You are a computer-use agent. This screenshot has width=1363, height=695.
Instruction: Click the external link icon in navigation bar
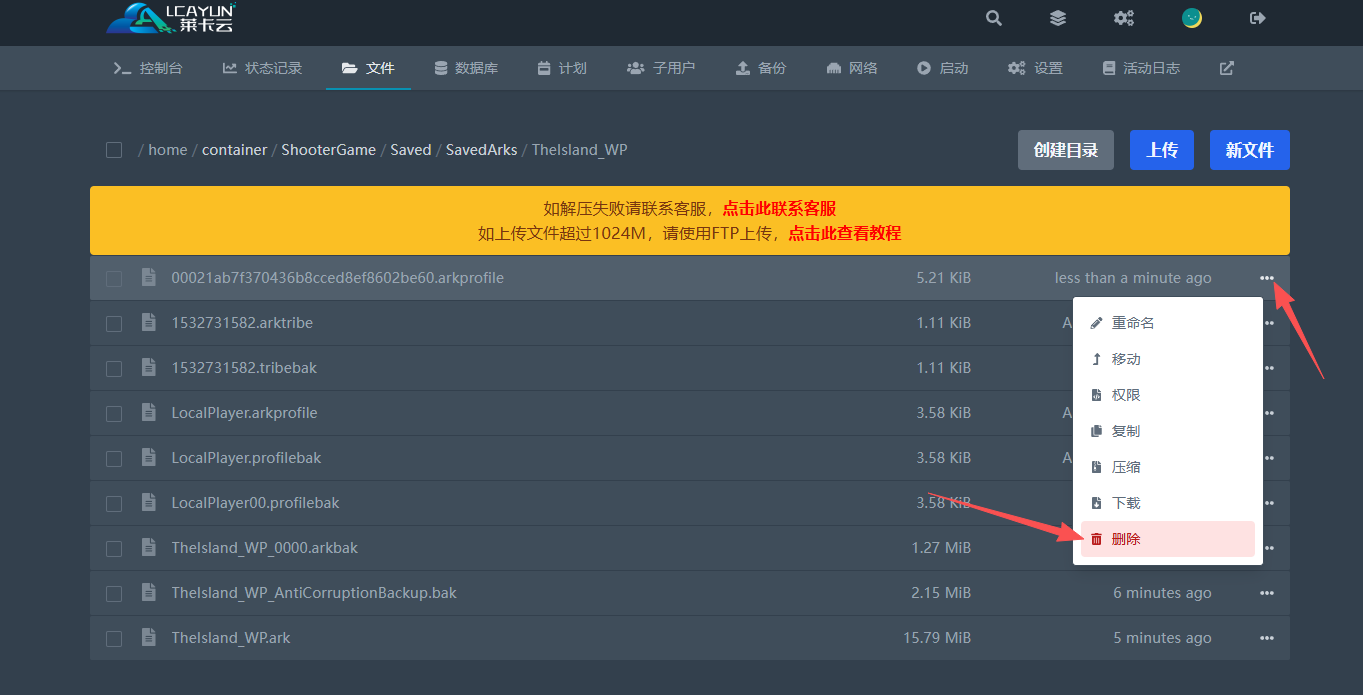(x=1227, y=68)
